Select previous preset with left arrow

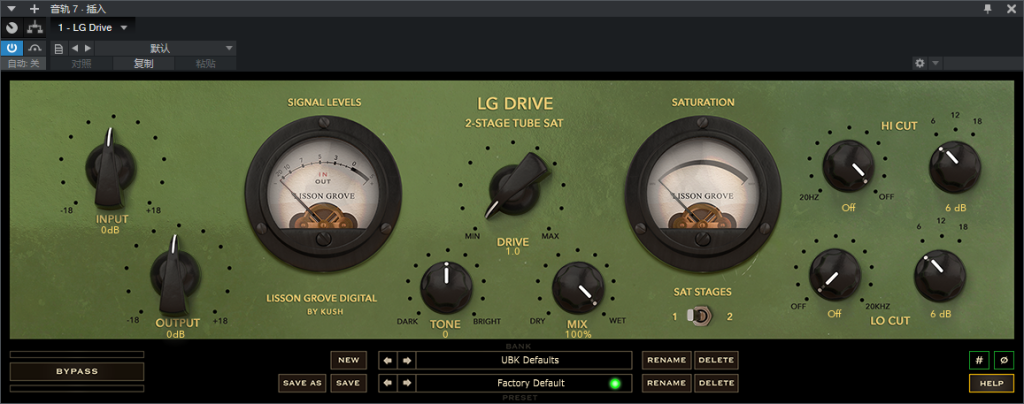389,383
